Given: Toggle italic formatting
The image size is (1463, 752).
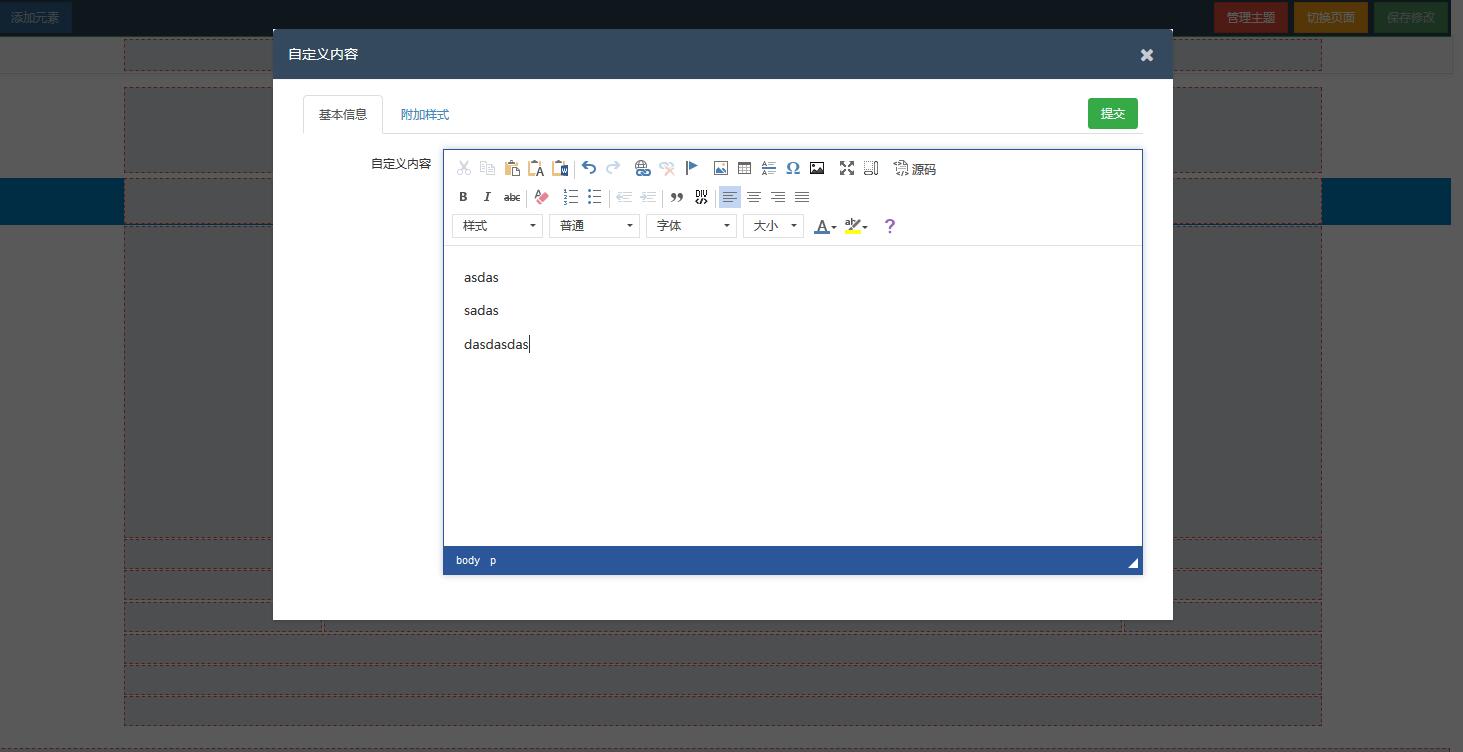Looking at the screenshot, I should [487, 197].
